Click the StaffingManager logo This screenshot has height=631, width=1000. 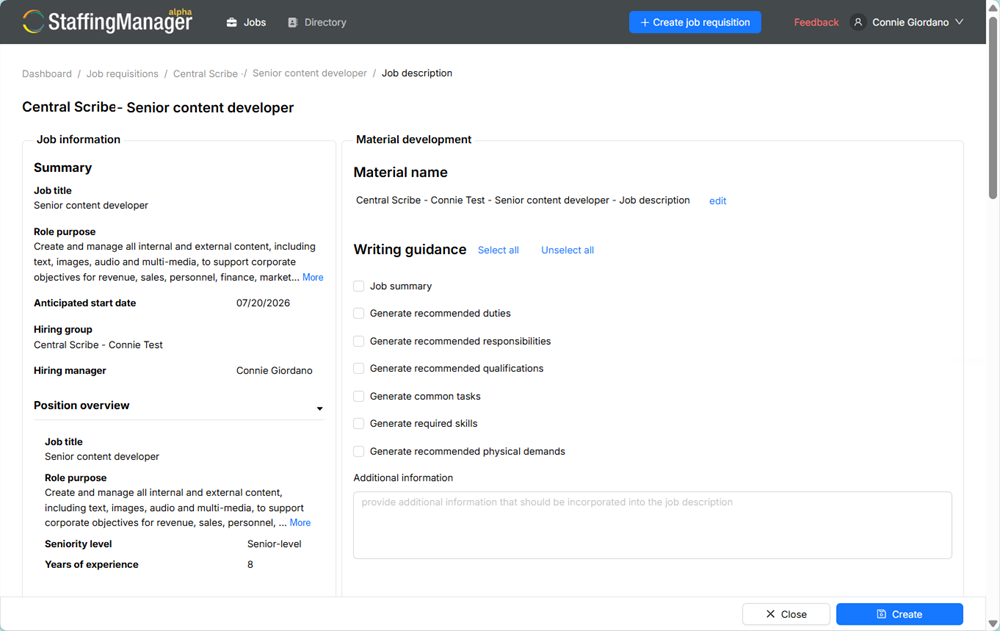click(x=107, y=21)
